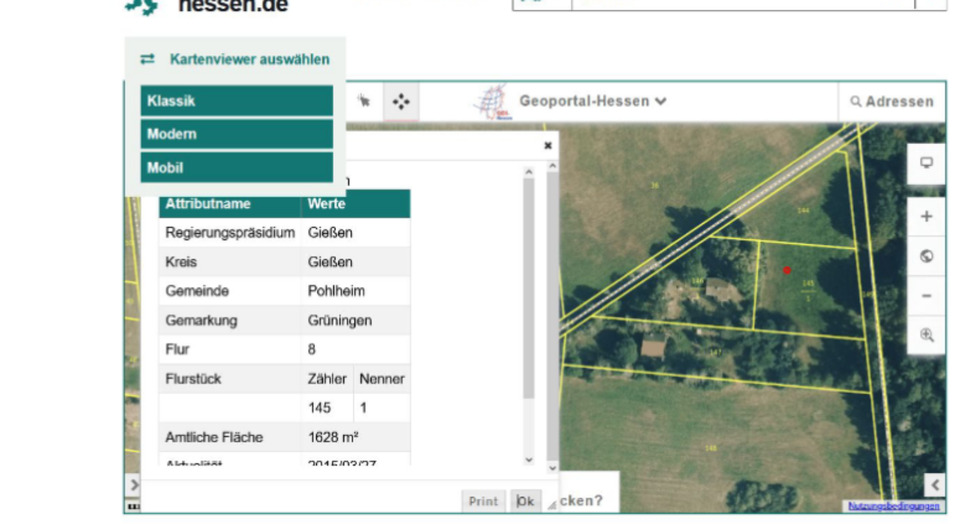The width and height of the screenshot is (960, 524).
Task: Click the globe full extent icon
Action: (926, 256)
